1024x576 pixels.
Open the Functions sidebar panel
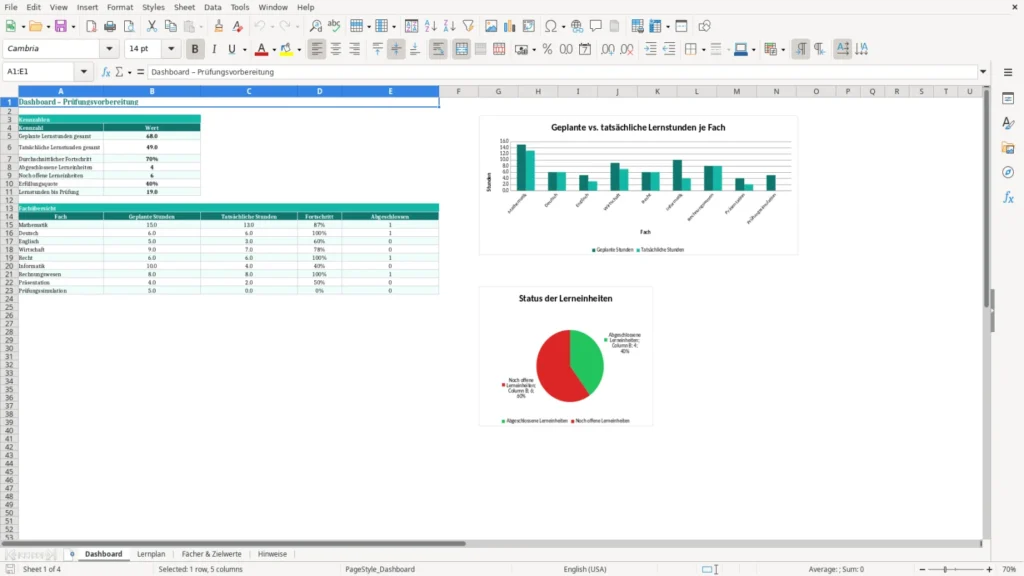point(1008,197)
